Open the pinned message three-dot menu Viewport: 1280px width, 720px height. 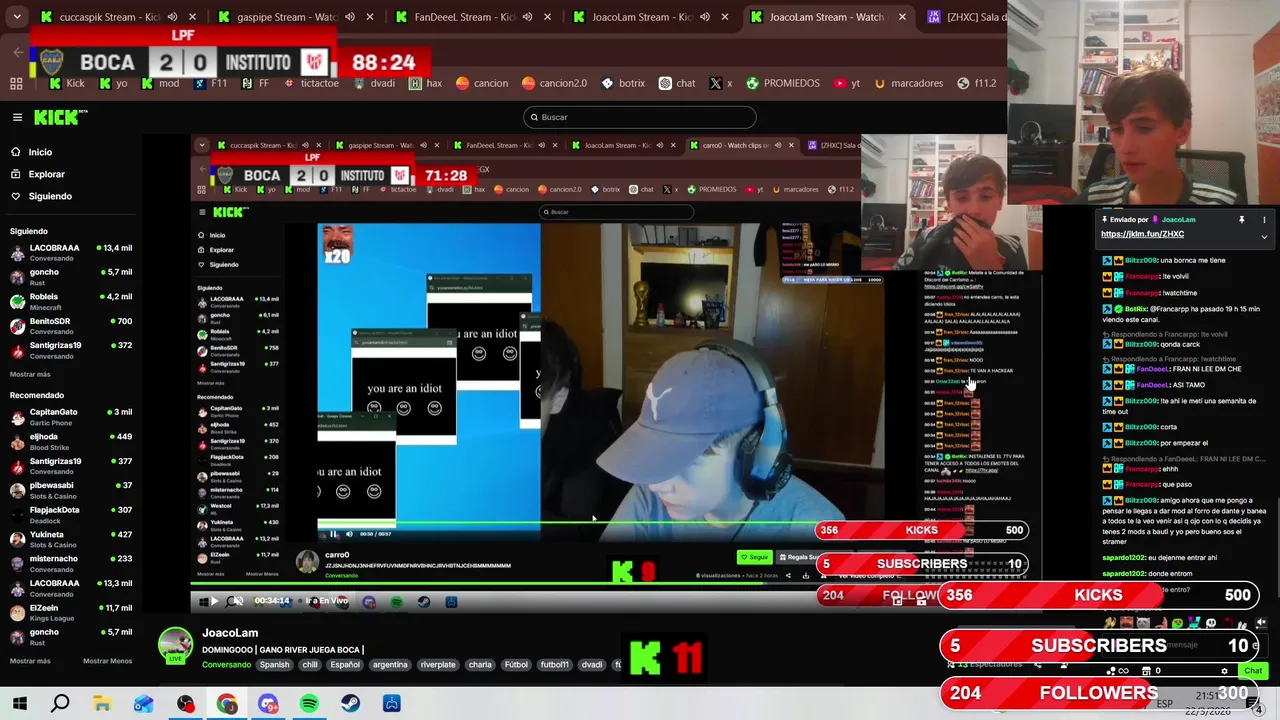tap(1264, 219)
